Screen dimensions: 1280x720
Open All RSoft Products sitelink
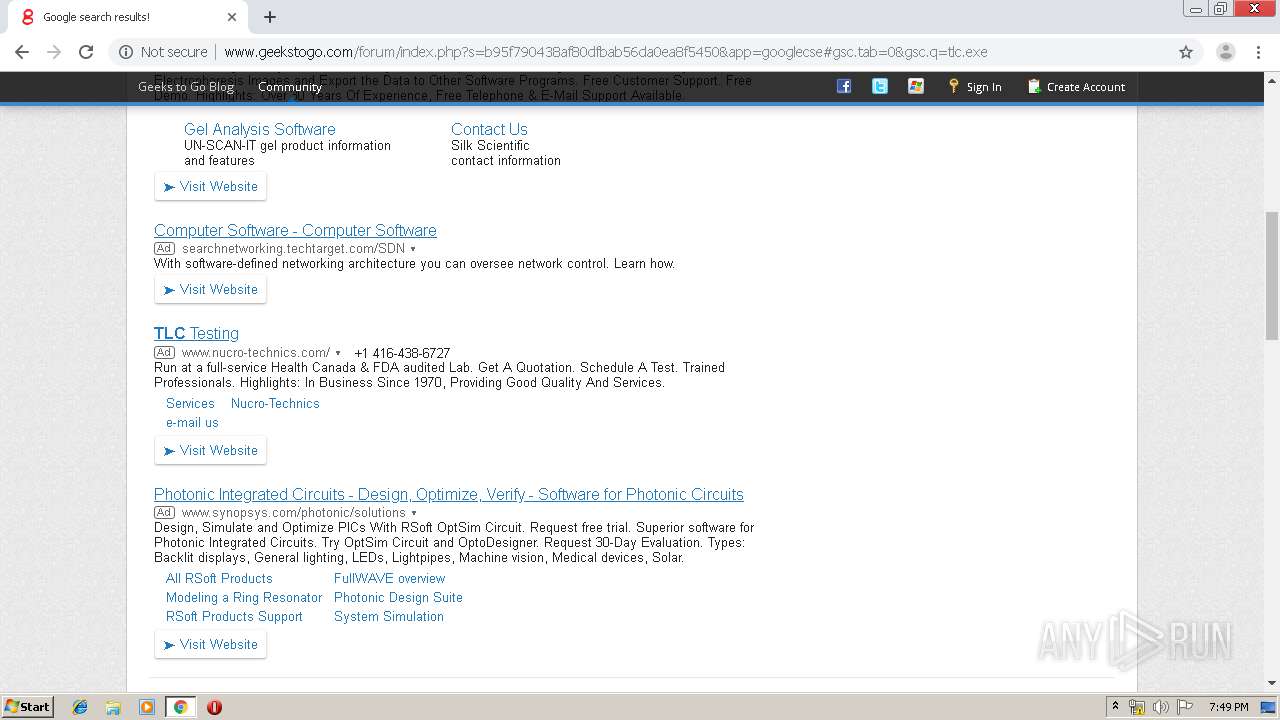tap(219, 578)
